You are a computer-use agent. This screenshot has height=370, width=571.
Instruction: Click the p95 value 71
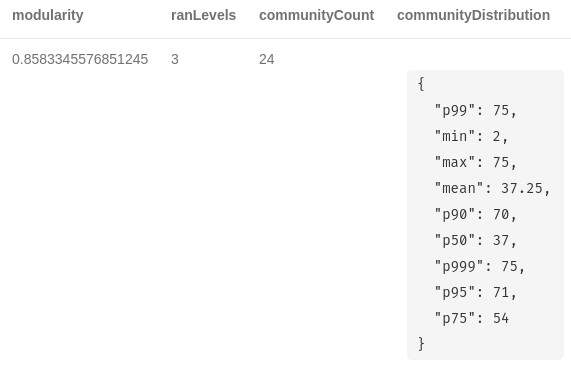point(501,292)
